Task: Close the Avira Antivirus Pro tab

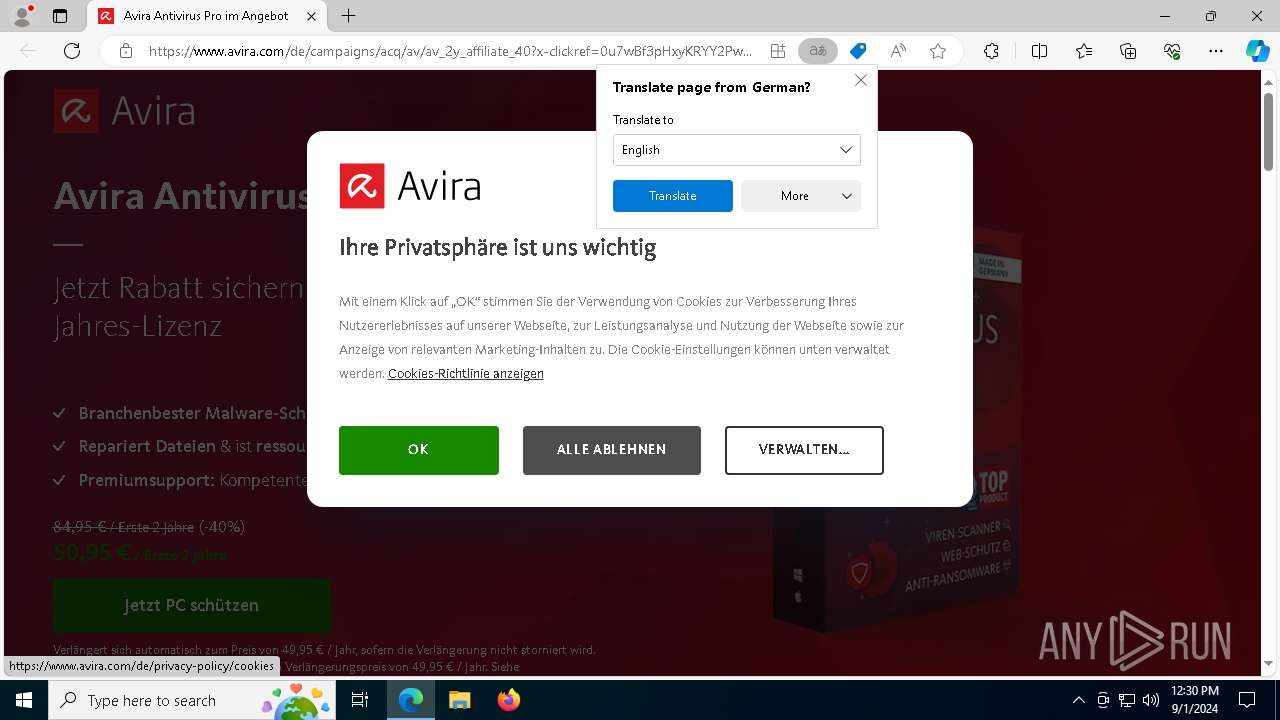Action: [312, 16]
